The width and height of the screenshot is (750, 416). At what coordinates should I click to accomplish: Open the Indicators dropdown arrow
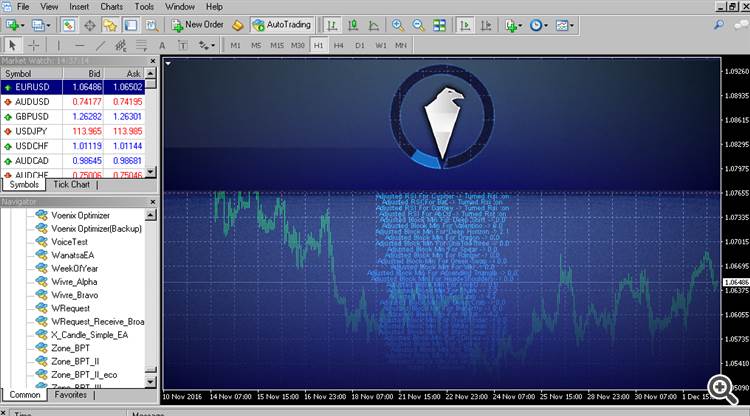(520, 25)
